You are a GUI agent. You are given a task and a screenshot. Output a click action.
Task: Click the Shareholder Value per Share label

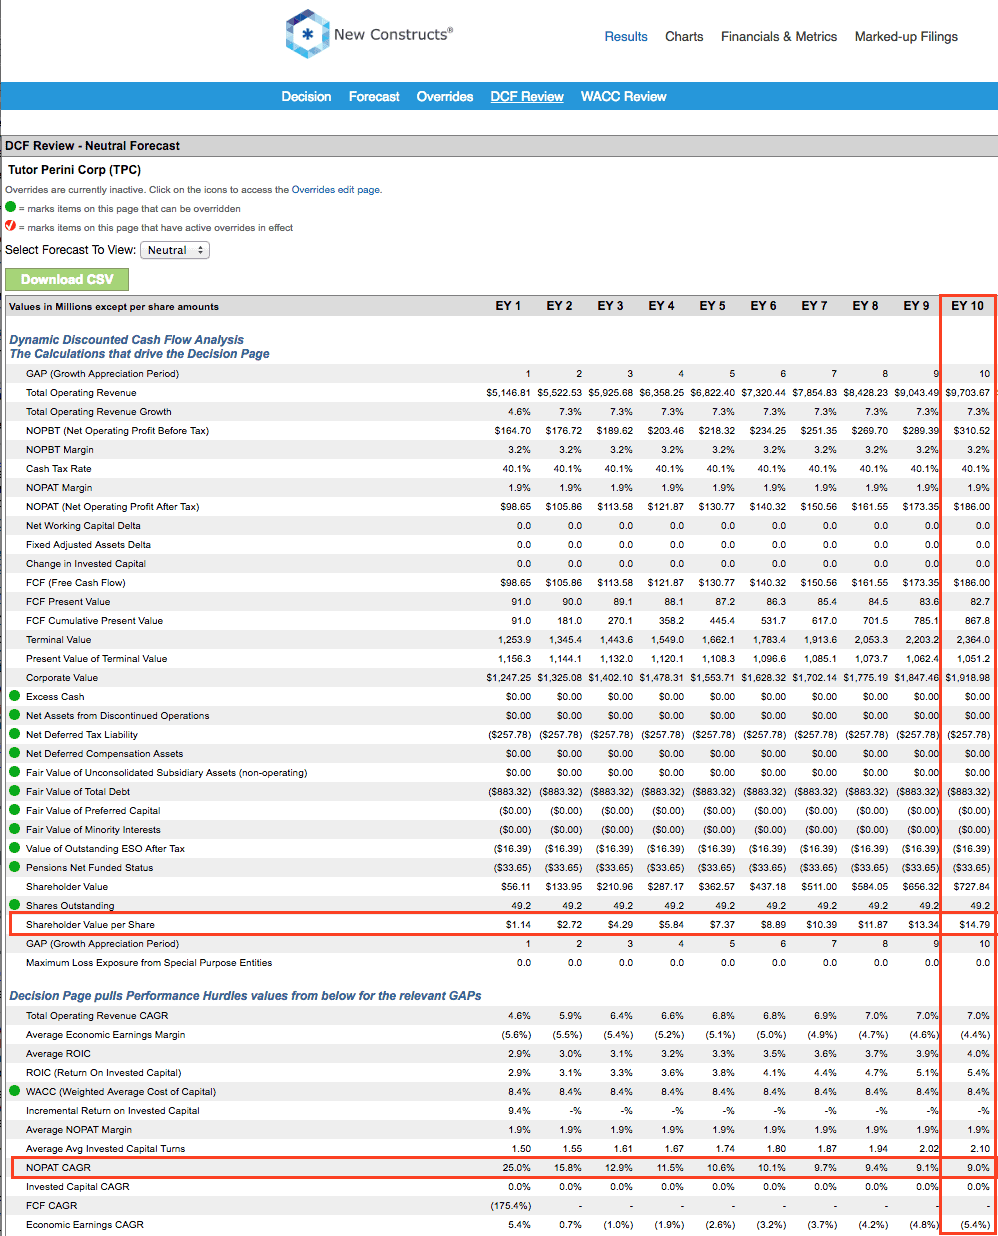click(90, 924)
